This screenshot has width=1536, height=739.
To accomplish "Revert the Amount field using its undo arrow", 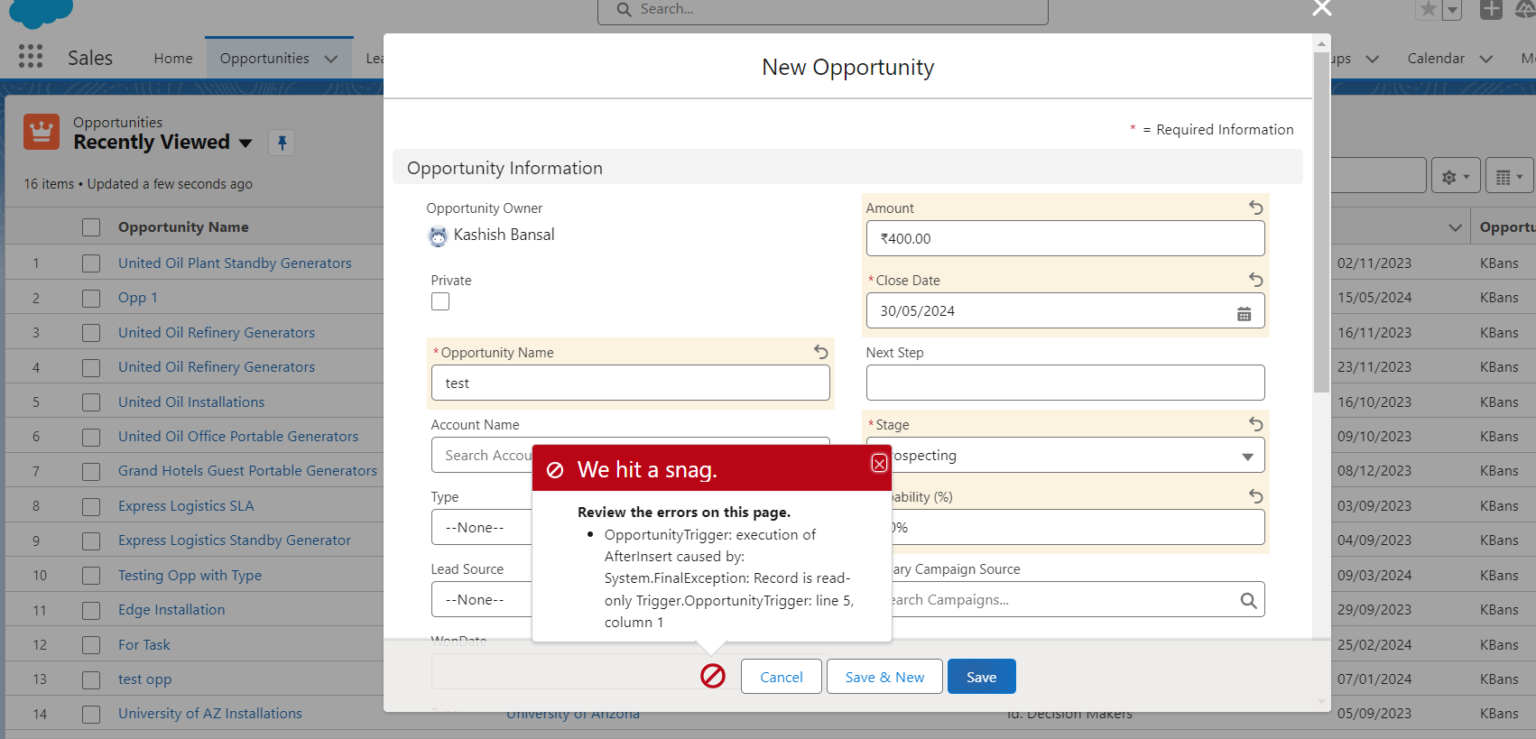I will click(1256, 207).
